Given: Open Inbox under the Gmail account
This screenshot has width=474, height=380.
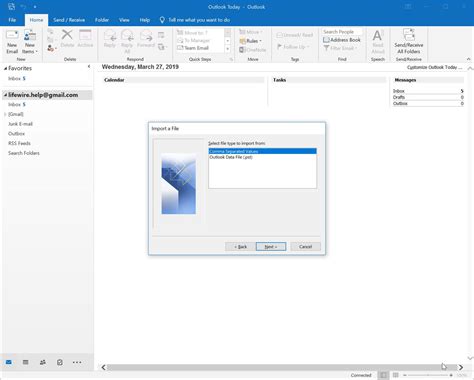Looking at the screenshot, I should point(17,105).
